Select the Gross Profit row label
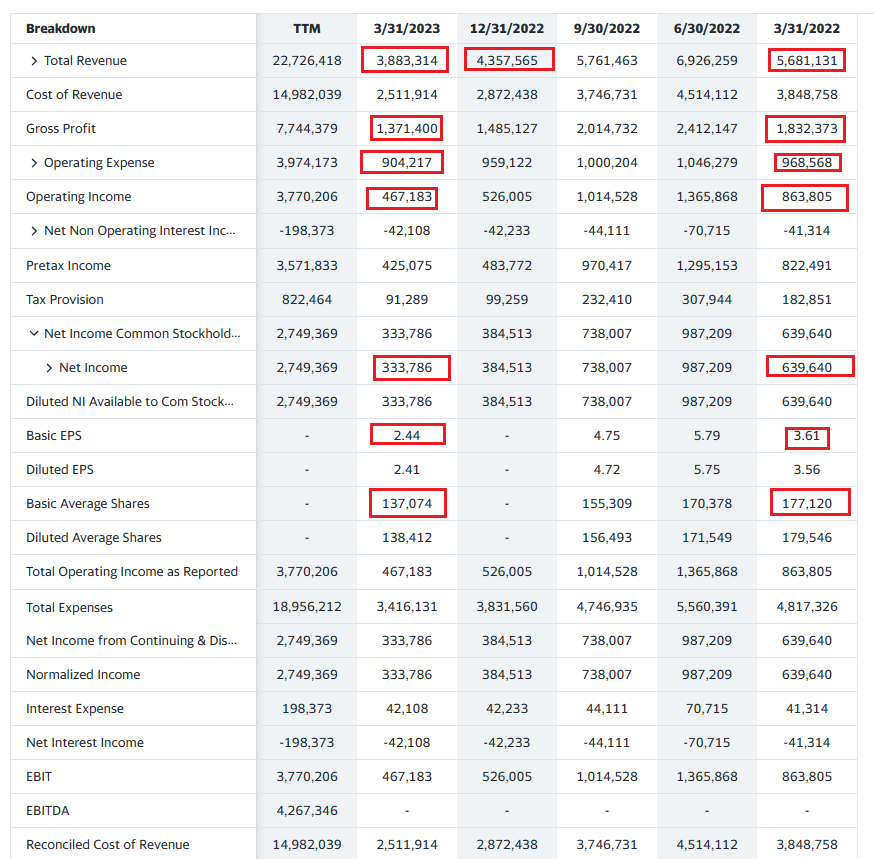The width and height of the screenshot is (874, 859). (61, 129)
